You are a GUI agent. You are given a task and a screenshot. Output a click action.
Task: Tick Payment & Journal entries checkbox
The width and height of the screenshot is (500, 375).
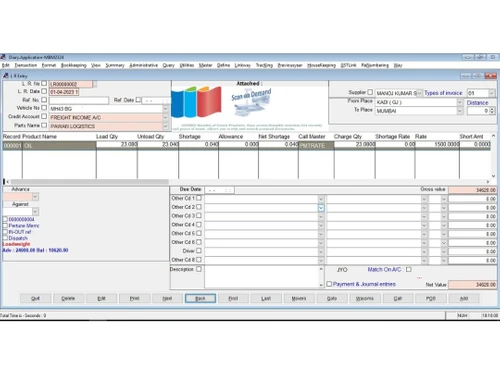[329, 284]
